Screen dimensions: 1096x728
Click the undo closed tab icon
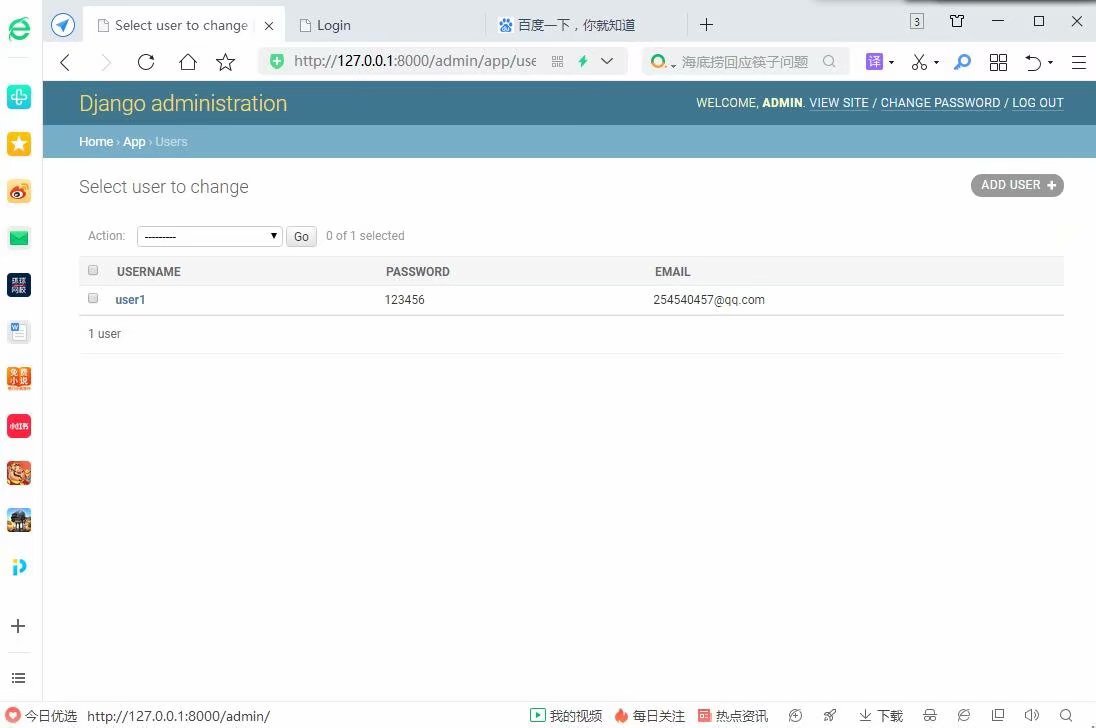click(x=1033, y=62)
